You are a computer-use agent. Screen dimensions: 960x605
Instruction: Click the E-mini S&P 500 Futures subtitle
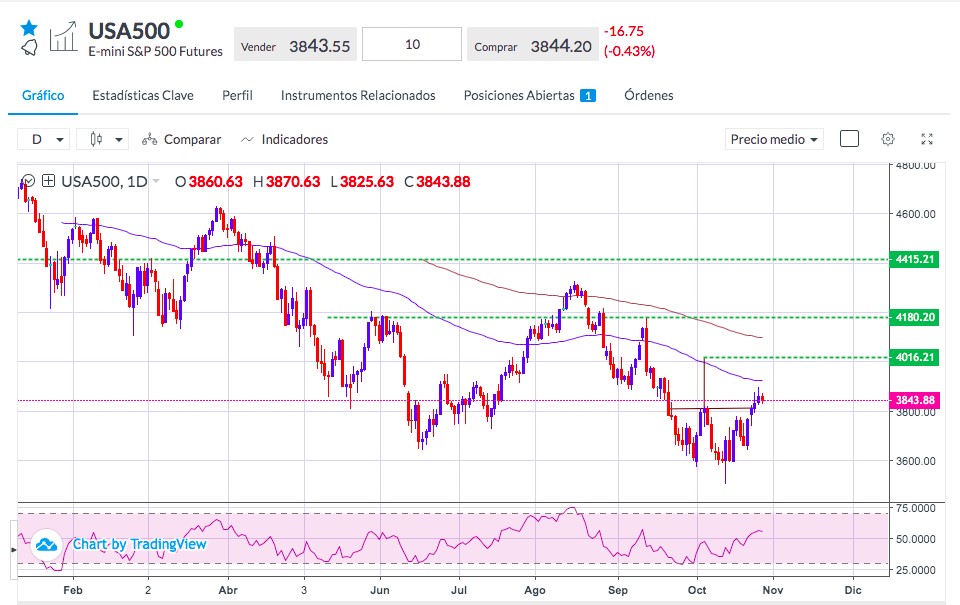point(156,51)
